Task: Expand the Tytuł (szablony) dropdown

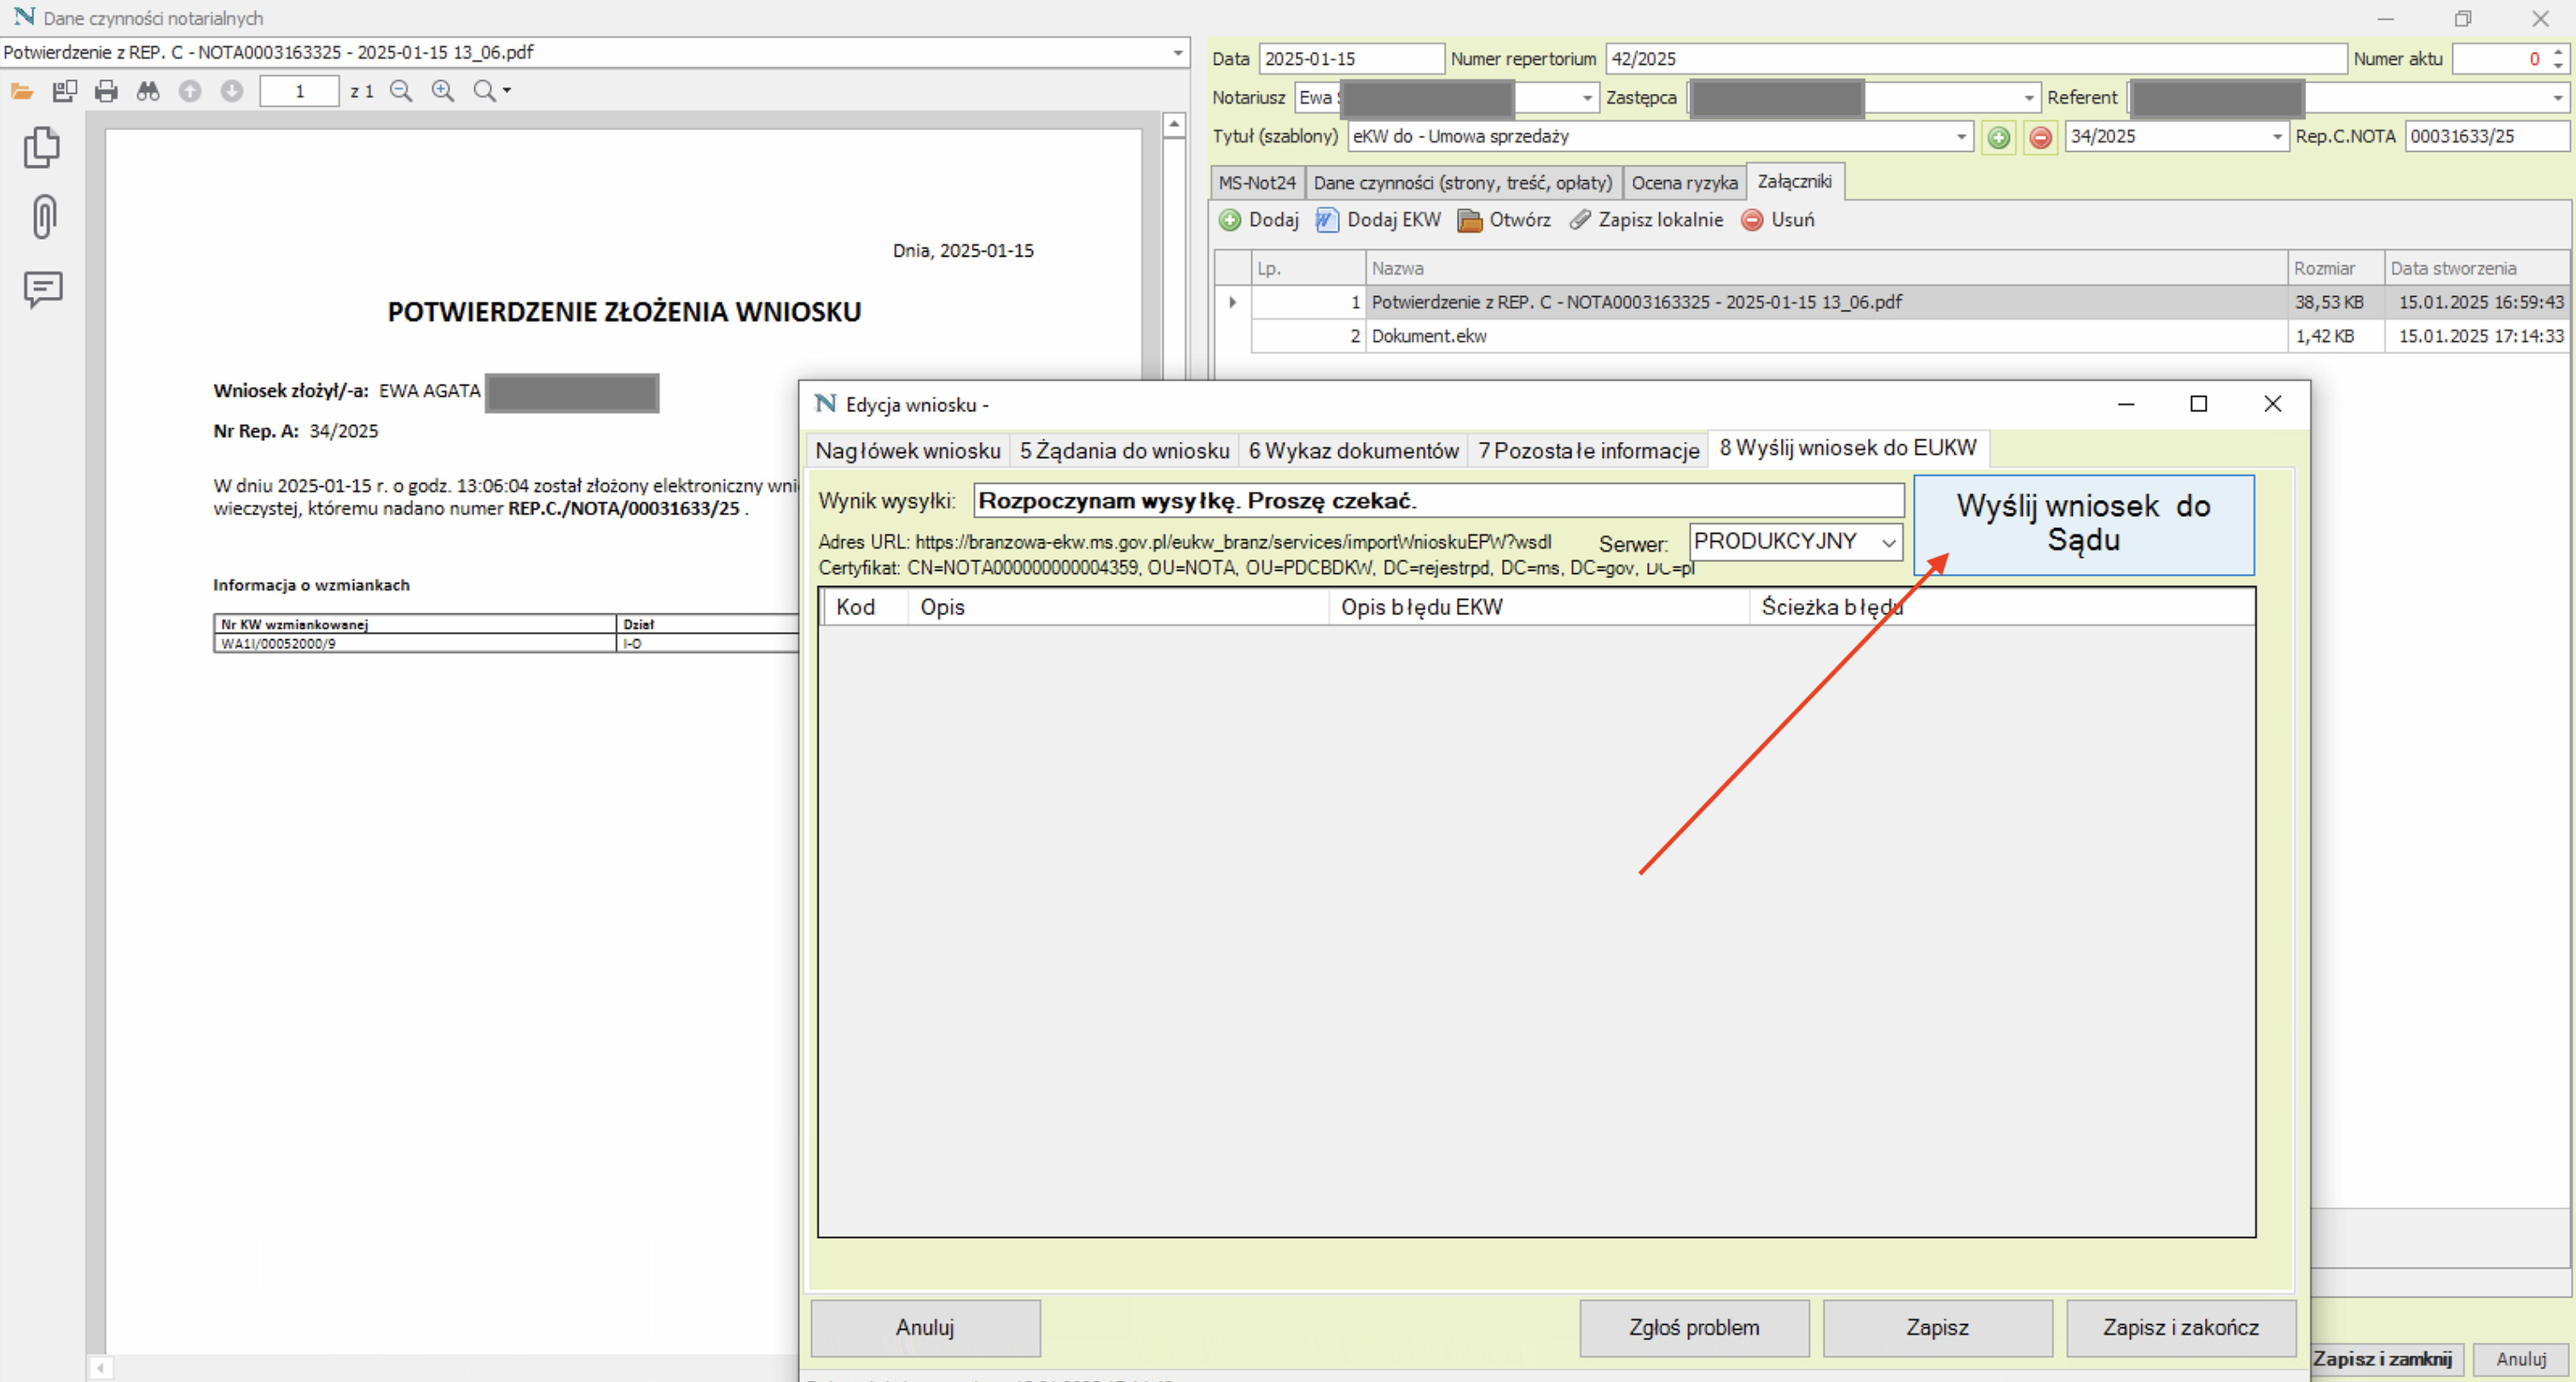Action: (1961, 137)
